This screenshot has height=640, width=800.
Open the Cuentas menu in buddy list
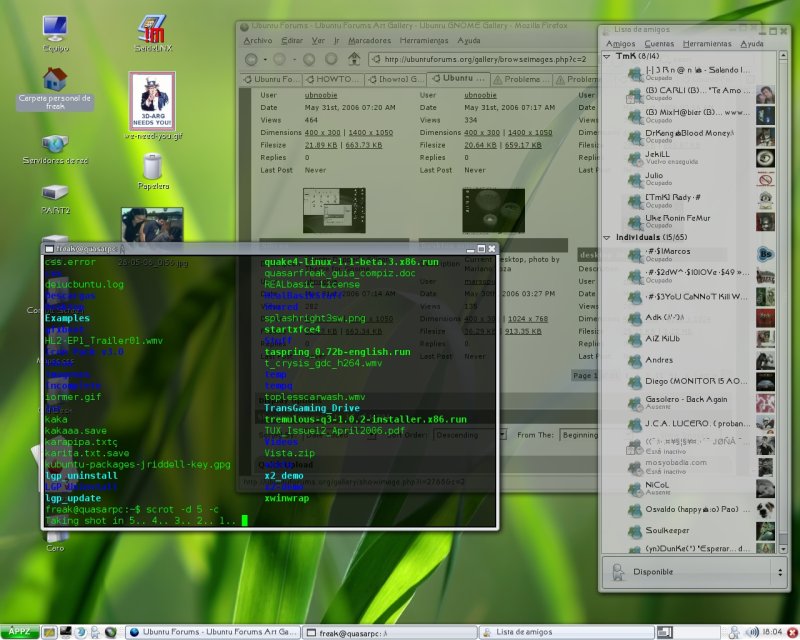click(x=659, y=44)
